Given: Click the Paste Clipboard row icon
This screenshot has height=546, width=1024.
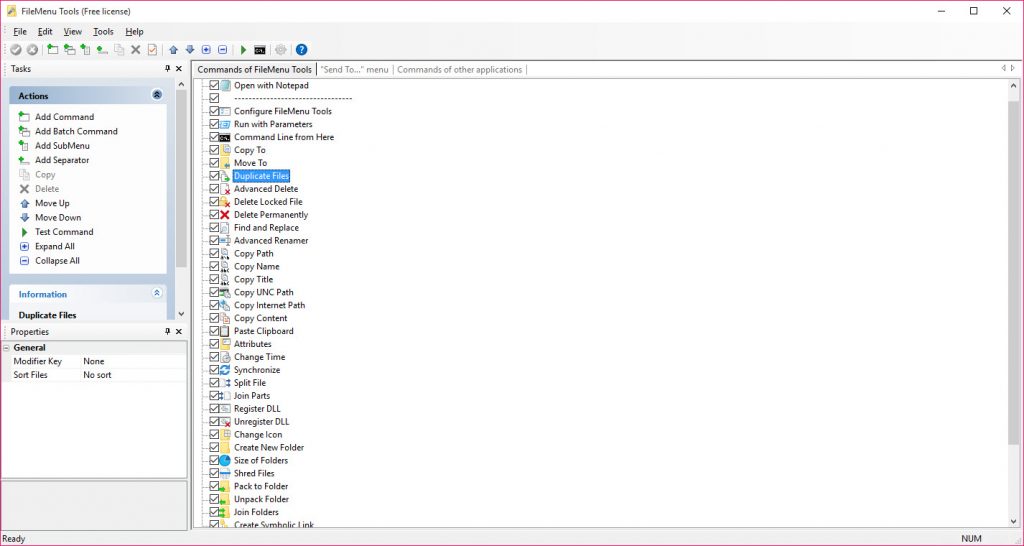Looking at the screenshot, I should (x=225, y=331).
